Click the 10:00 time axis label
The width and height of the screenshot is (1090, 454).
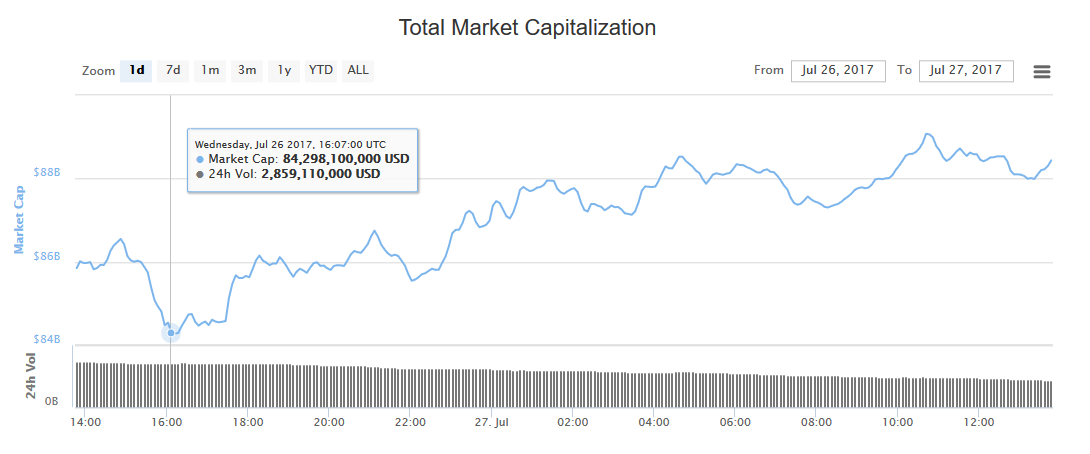pos(897,422)
